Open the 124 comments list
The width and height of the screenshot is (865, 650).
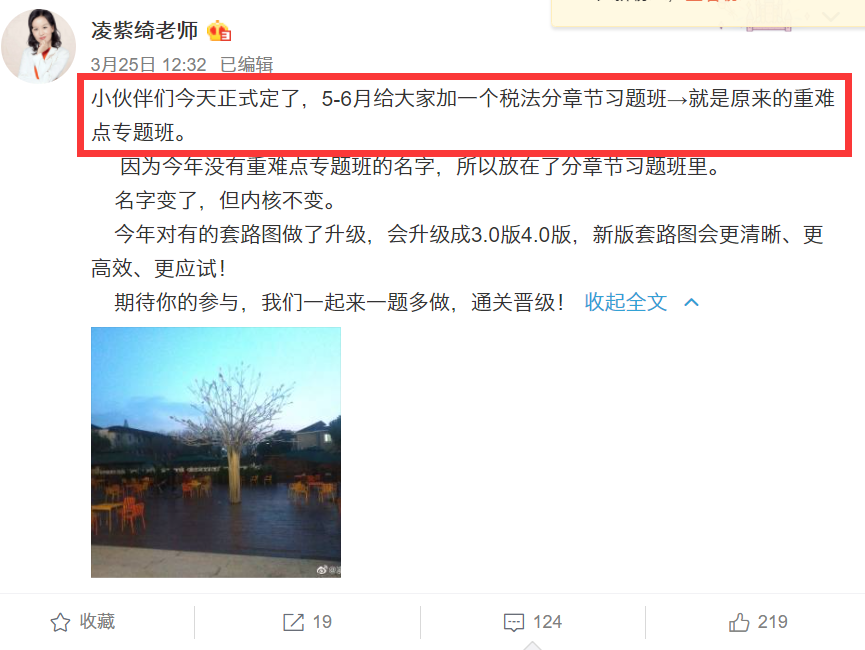tap(547, 622)
